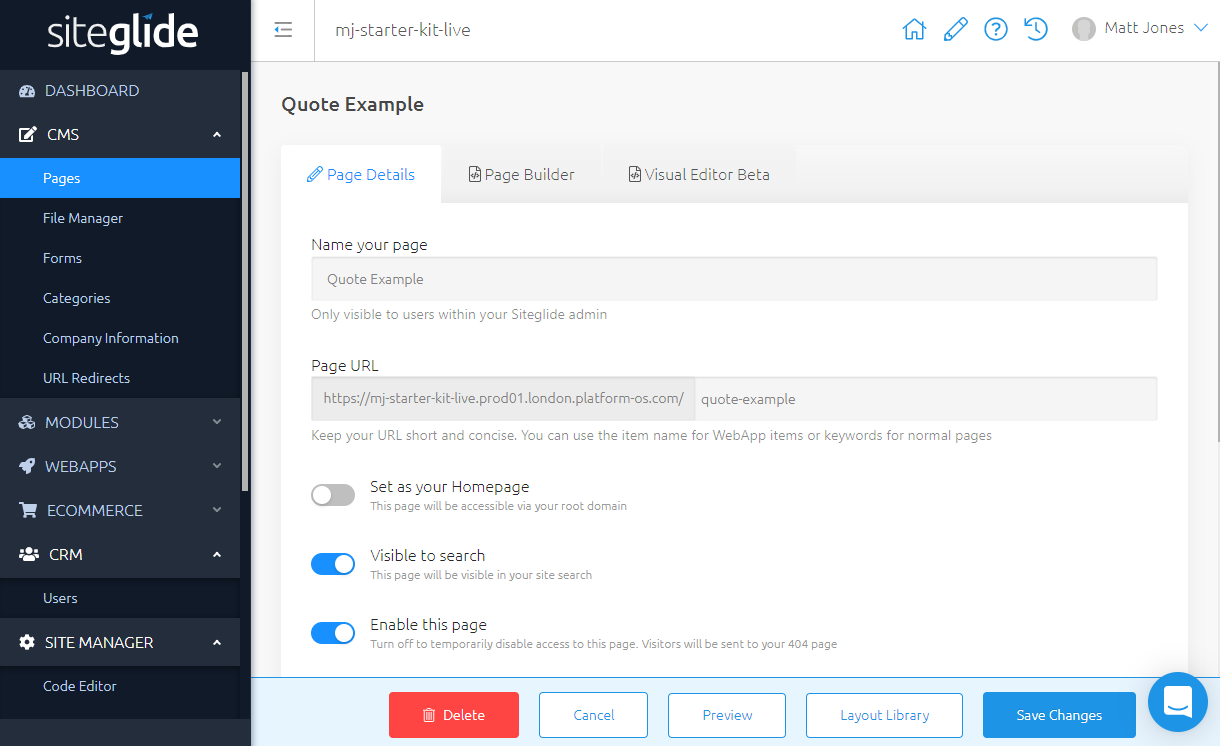Click the history clock icon
The height and width of the screenshot is (746, 1220).
click(x=1036, y=29)
